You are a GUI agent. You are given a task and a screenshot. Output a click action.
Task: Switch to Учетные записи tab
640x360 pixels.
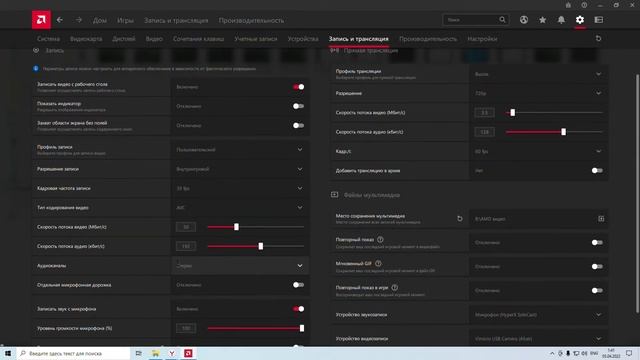coord(256,39)
